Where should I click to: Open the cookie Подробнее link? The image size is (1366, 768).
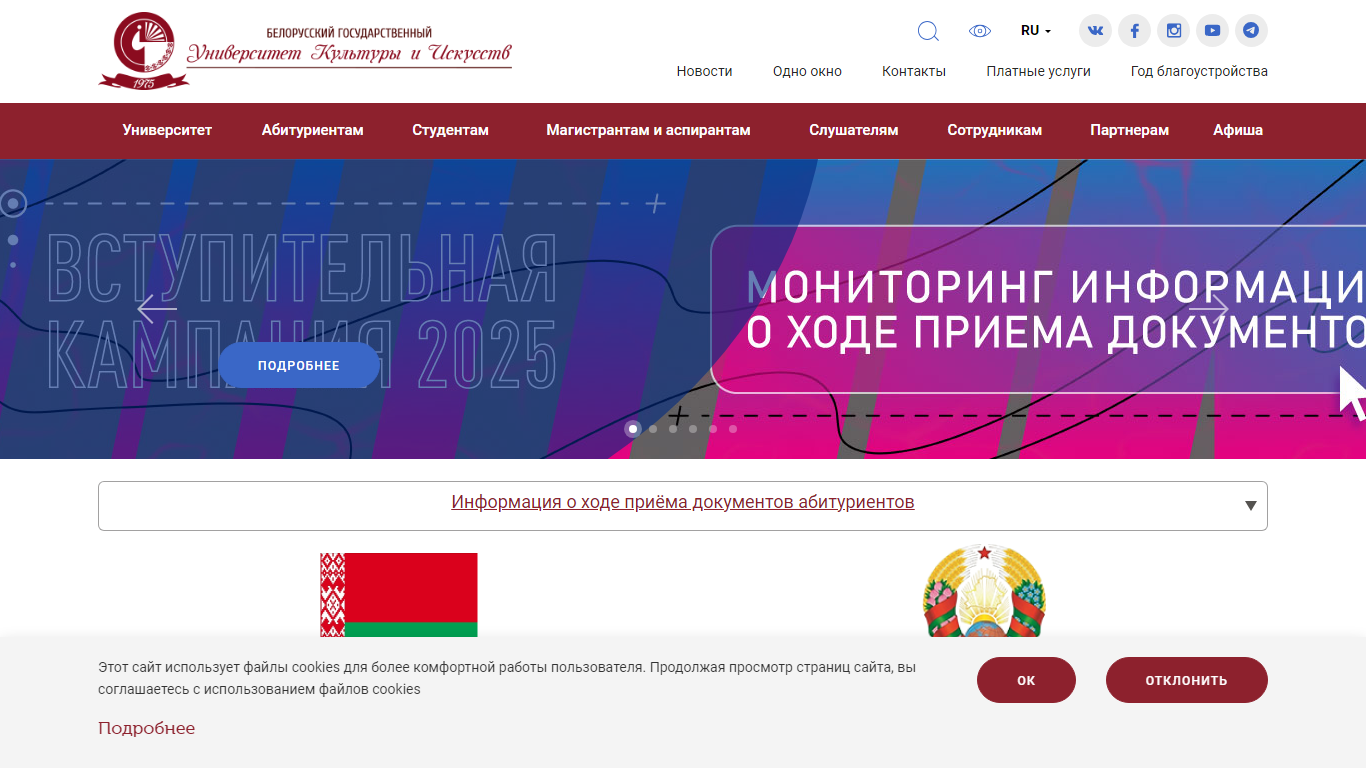[146, 728]
